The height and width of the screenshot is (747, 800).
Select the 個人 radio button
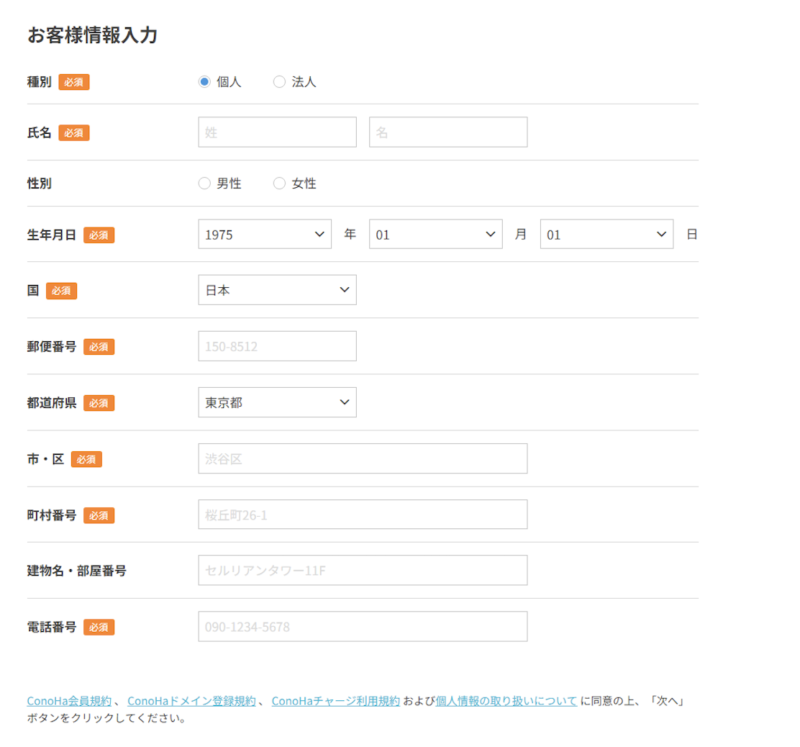coord(205,82)
